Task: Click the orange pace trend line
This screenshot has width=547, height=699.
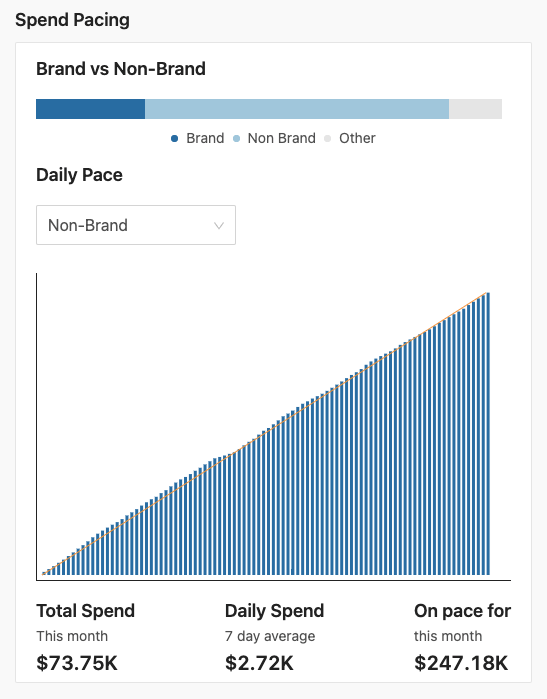Action: click(264, 434)
